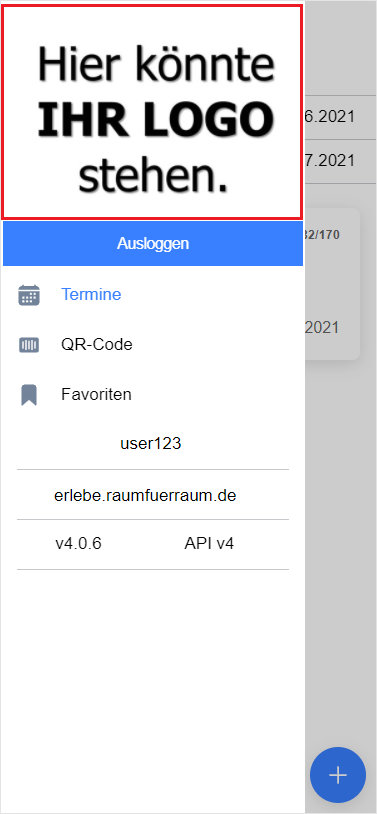
Task: Click the user123 username label
Action: 151,443
